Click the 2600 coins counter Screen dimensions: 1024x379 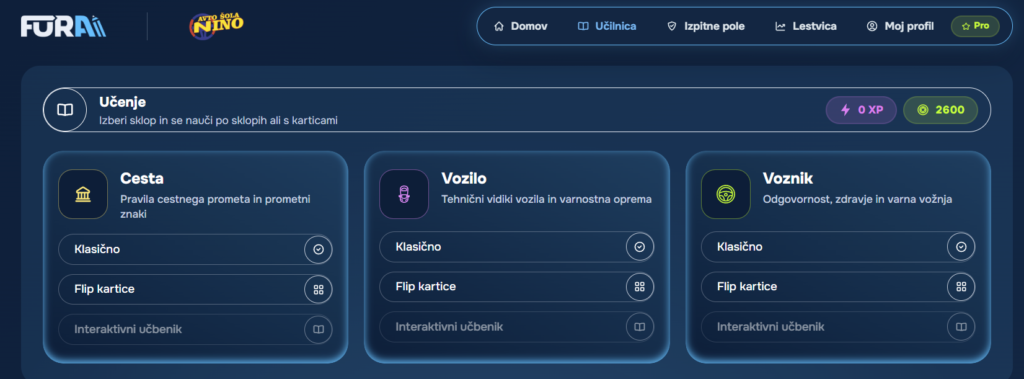tap(940, 110)
